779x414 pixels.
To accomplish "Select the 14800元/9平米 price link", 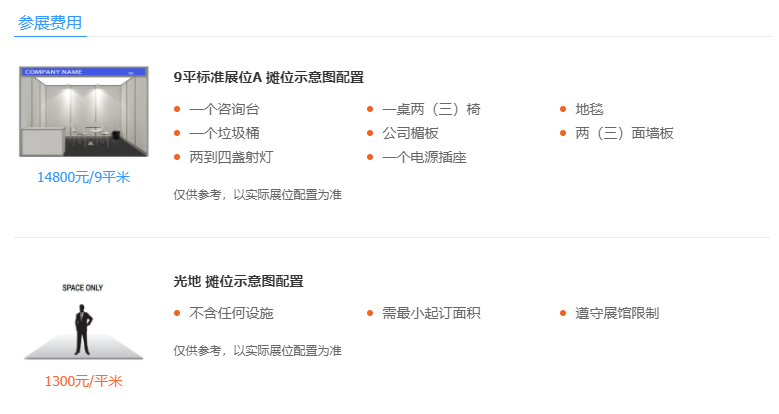I will click(x=83, y=177).
